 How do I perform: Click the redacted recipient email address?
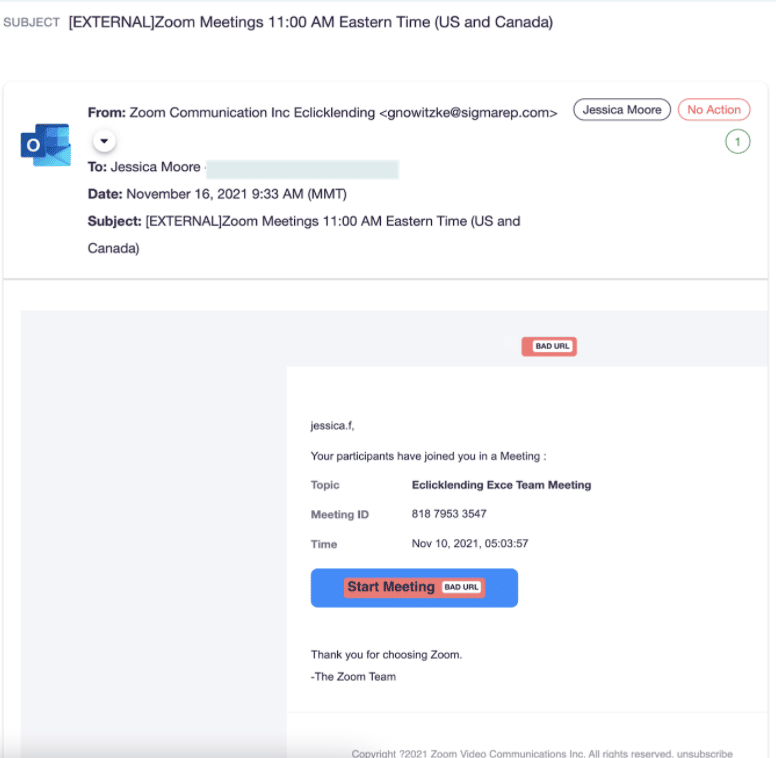point(302,169)
